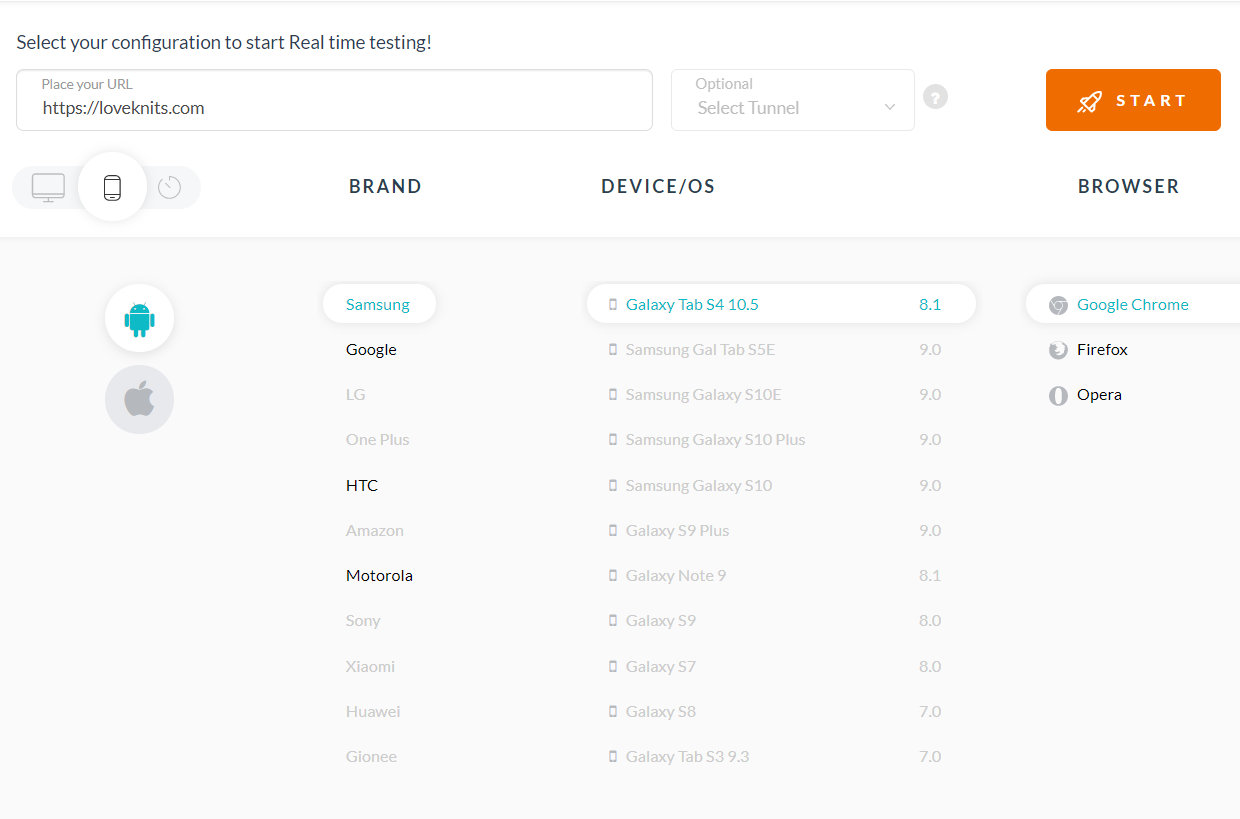This screenshot has width=1240, height=819.
Task: Click device icon beside Galaxy Tab S4 10.5
Action: (613, 305)
